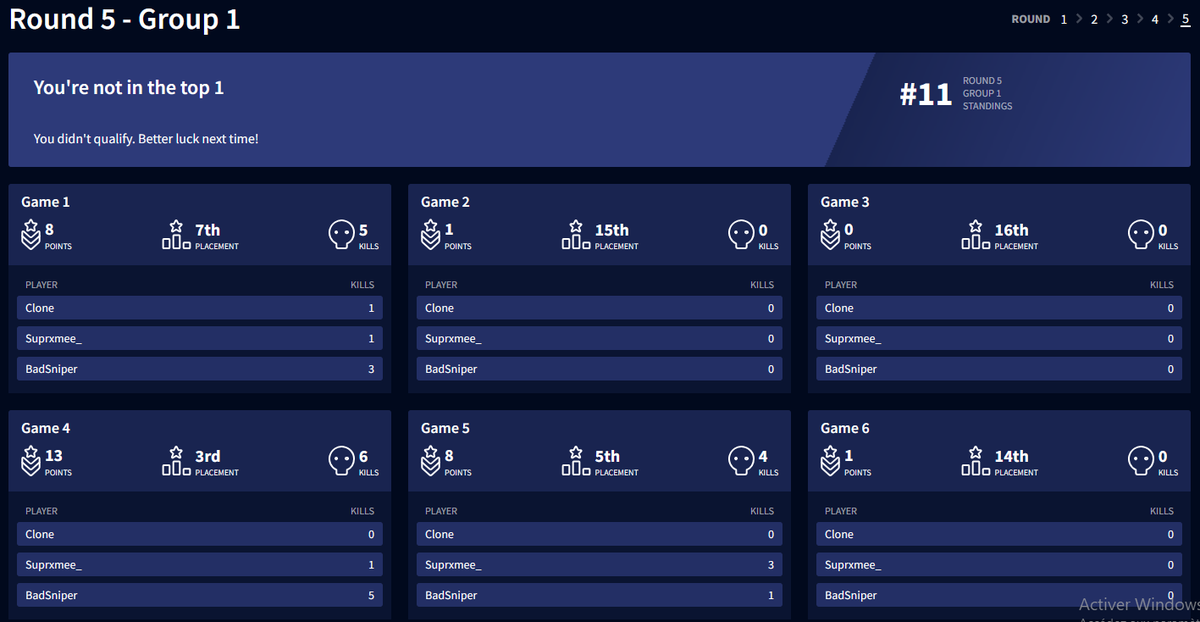The image size is (1200, 622).
Task: Click the 7th placement value in Game 1
Action: pyautogui.click(x=207, y=230)
